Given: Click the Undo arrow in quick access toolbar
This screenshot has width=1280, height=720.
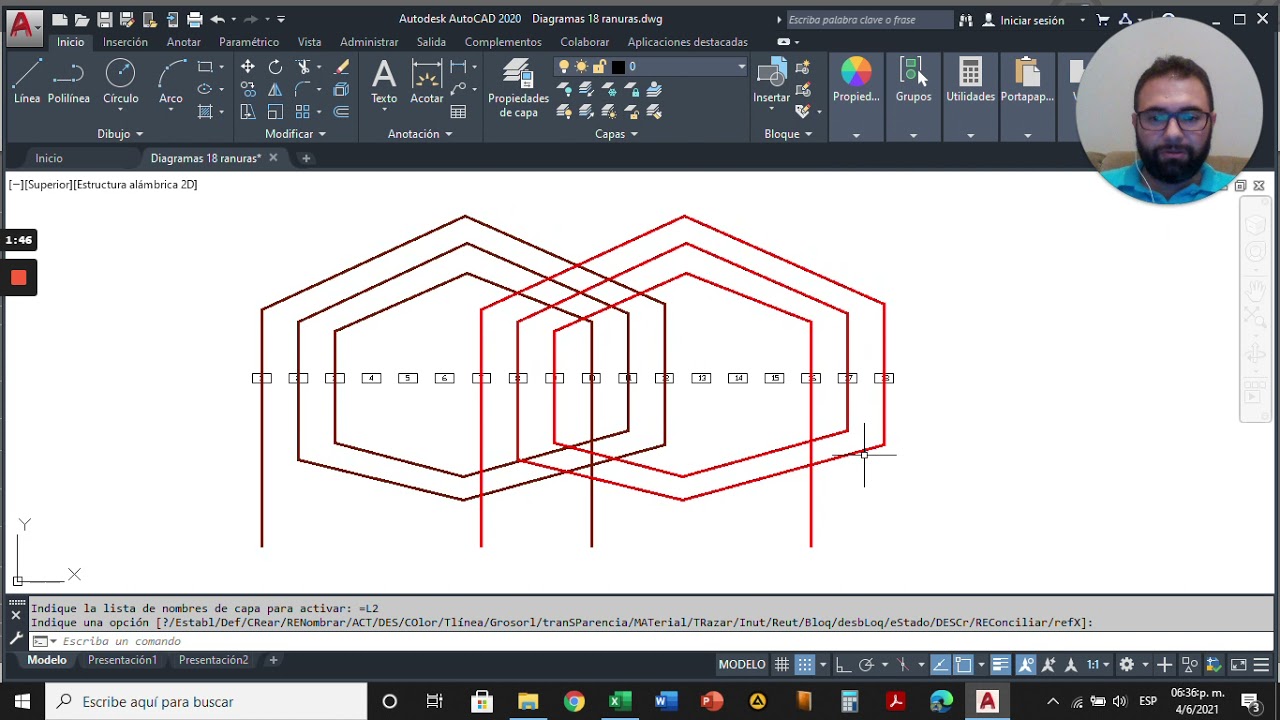Looking at the screenshot, I should pos(217,19).
